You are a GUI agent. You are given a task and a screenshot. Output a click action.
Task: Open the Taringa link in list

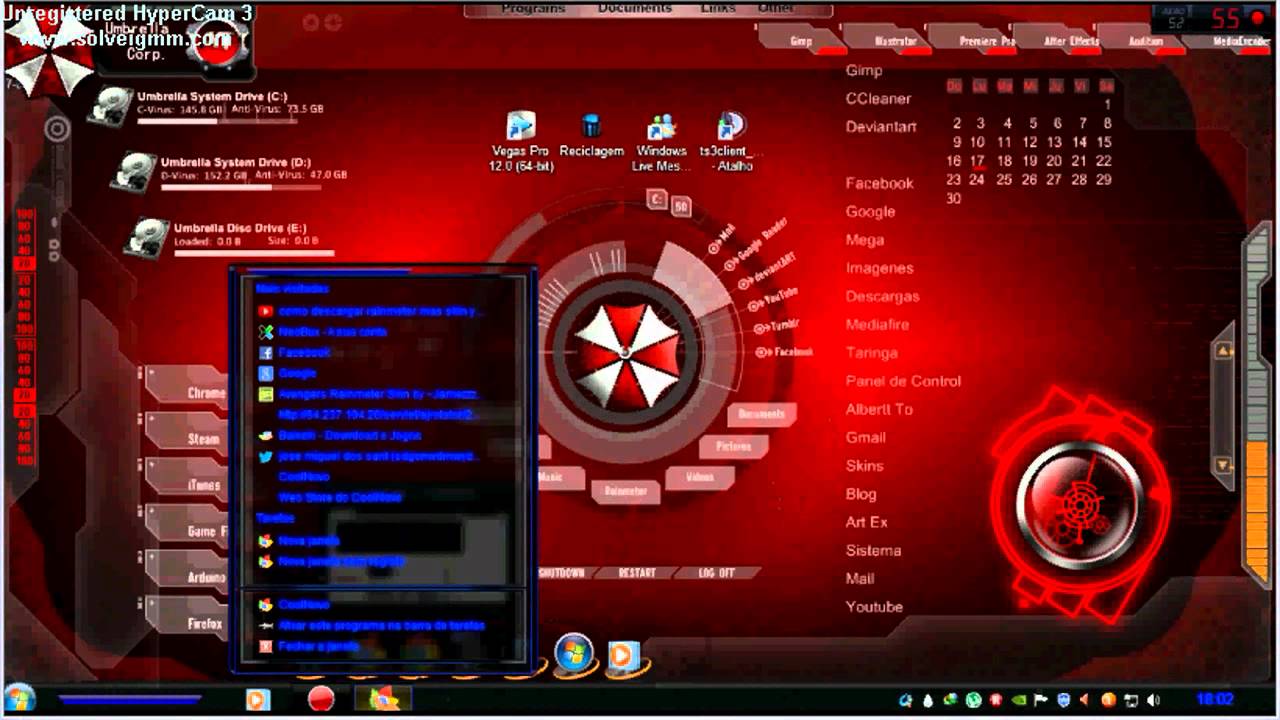871,352
